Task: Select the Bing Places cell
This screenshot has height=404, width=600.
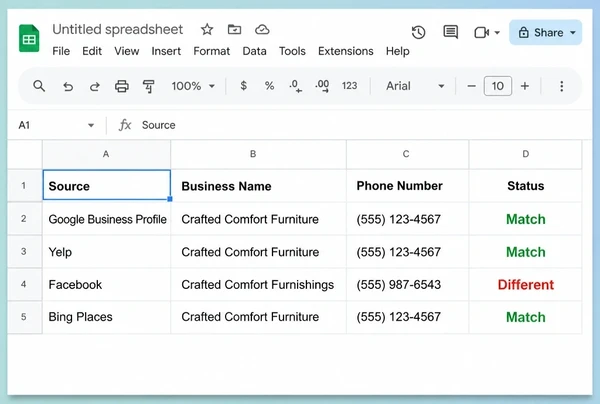Action: 106,317
